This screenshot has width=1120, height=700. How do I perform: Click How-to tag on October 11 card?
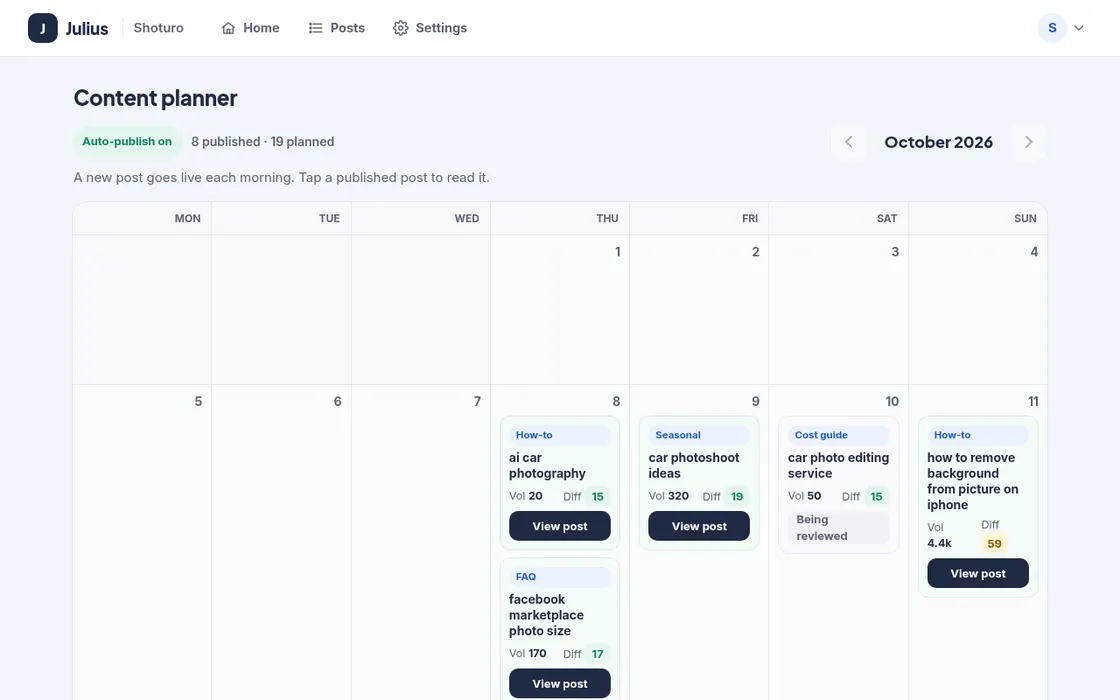978,435
